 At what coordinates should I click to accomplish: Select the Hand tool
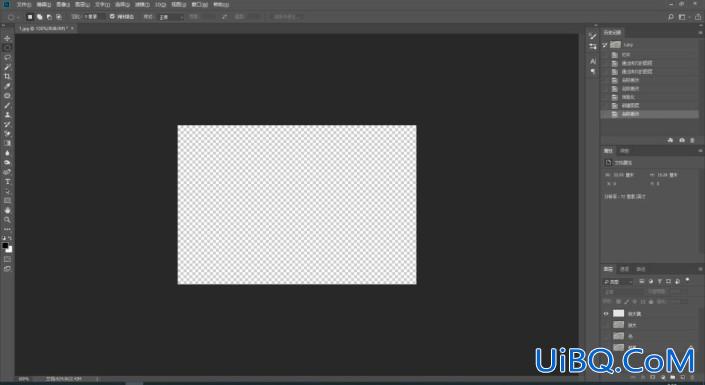tap(7, 210)
